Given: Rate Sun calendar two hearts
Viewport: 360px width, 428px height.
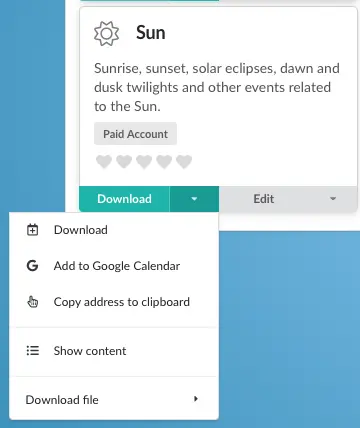Looking at the screenshot, I should [x=124, y=162].
